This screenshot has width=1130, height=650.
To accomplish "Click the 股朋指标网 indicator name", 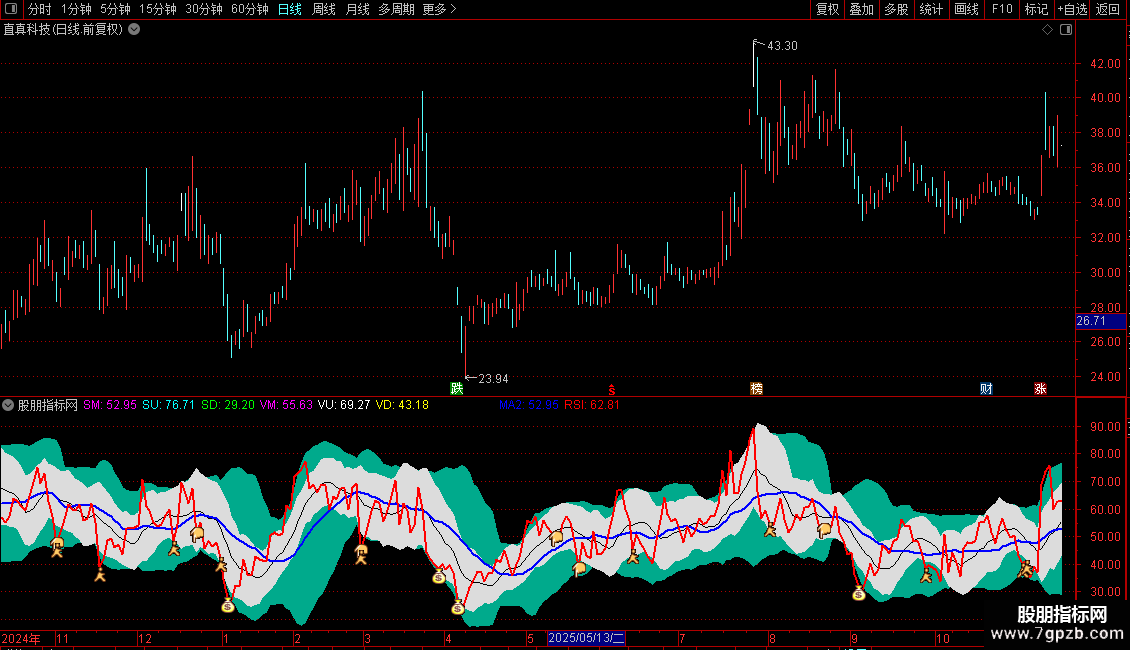I will (48, 405).
